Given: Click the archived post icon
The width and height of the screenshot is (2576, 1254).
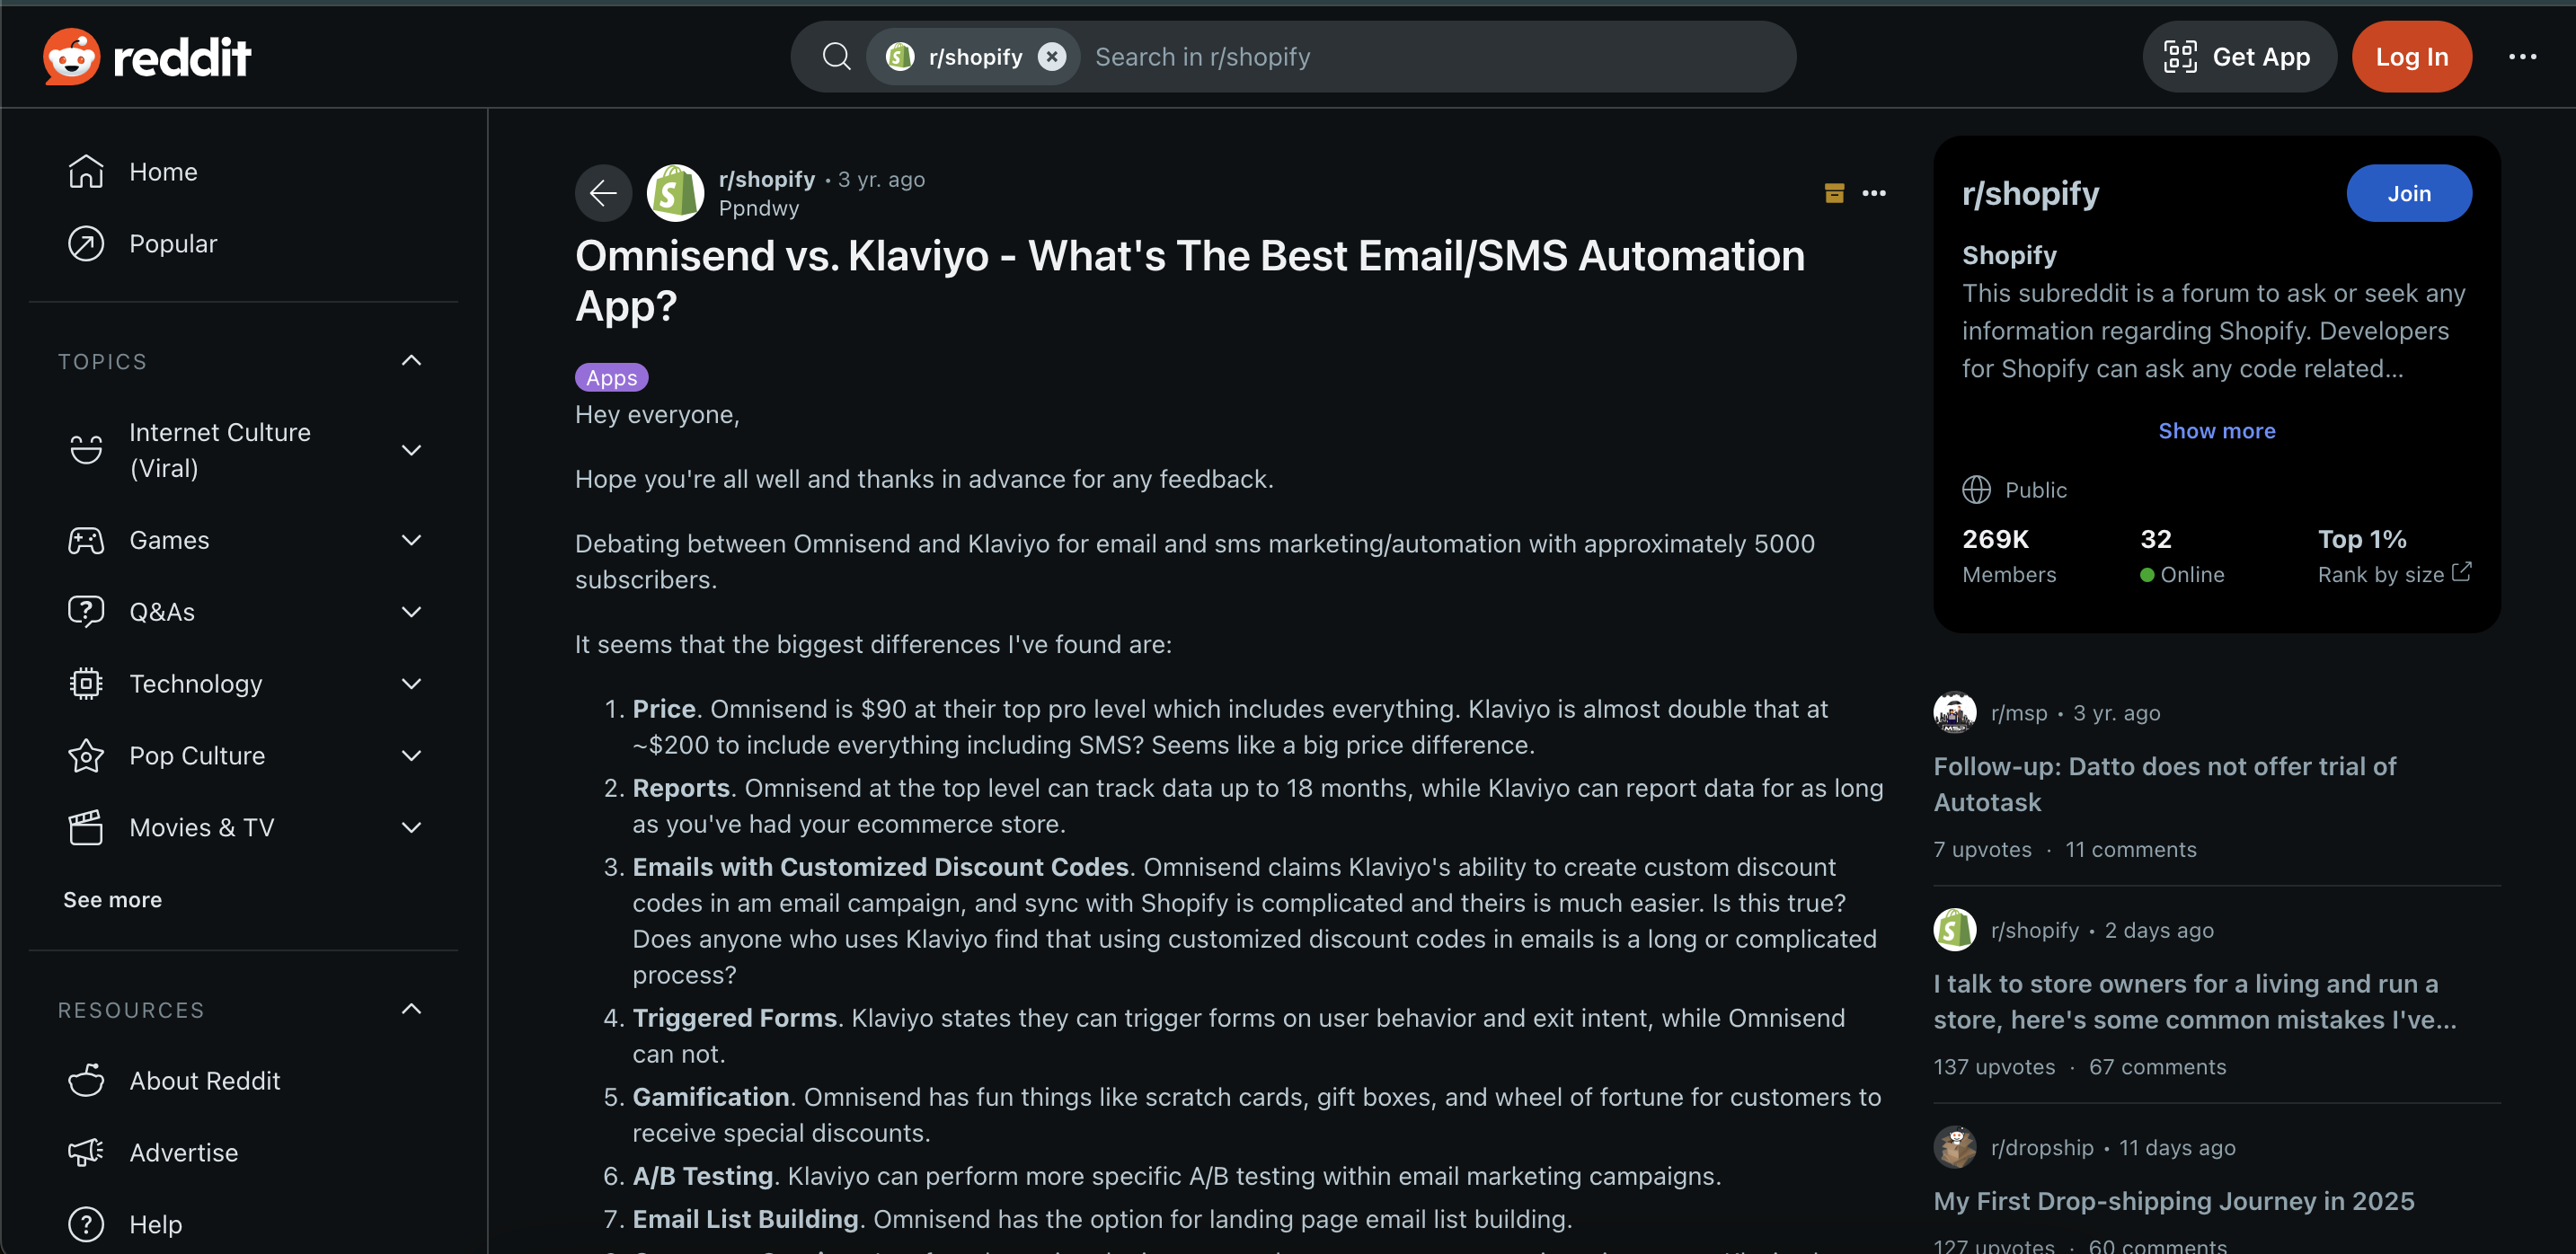Looking at the screenshot, I should click(x=1834, y=193).
